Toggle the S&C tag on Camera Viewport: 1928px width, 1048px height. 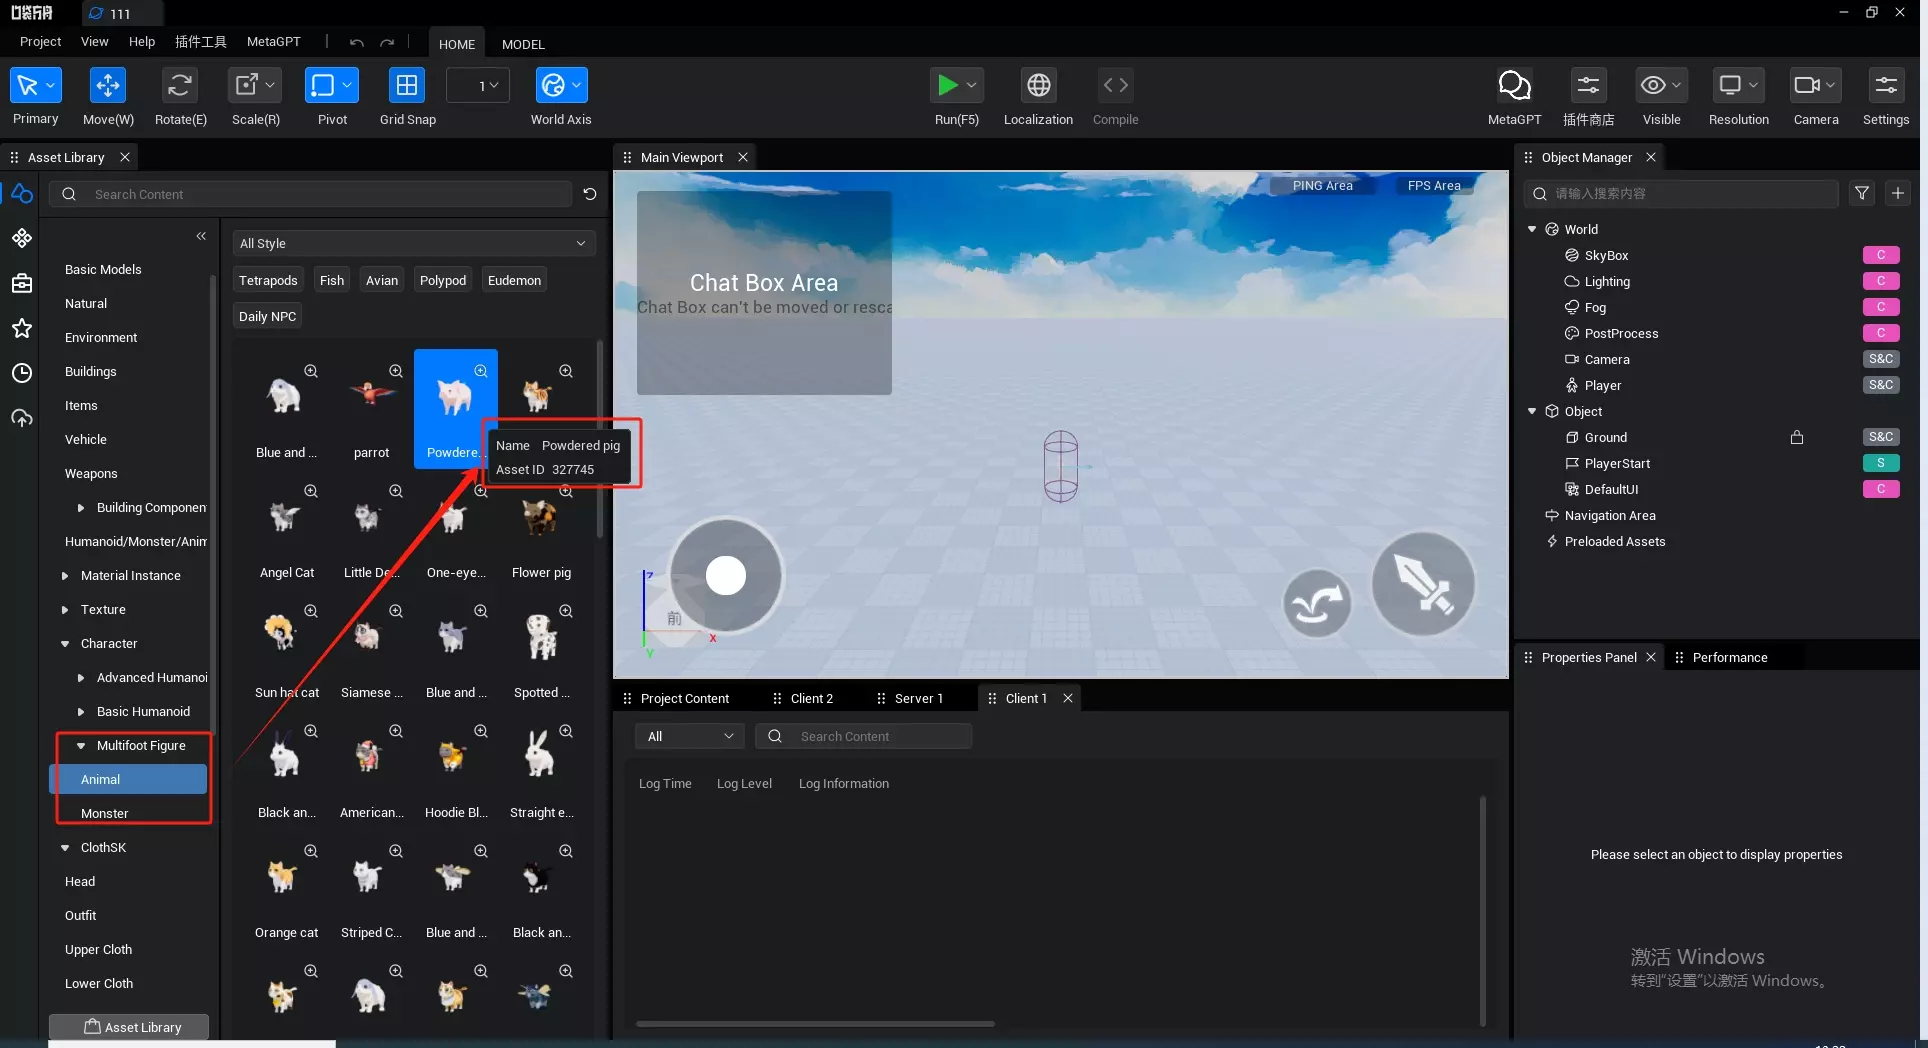point(1881,359)
